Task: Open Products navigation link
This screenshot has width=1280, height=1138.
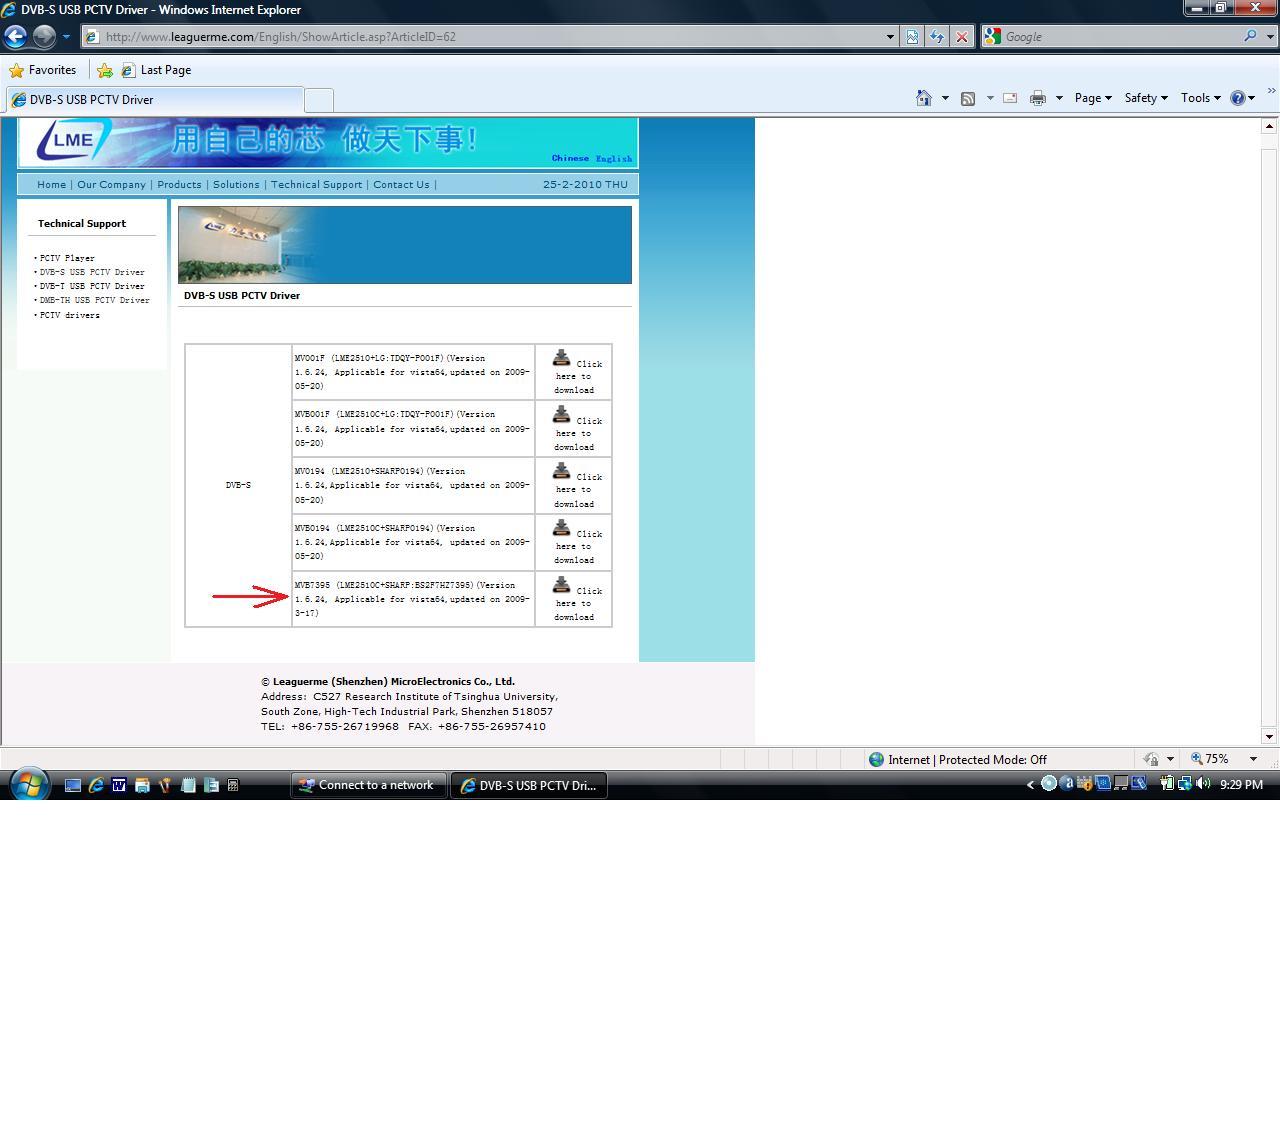Action: [x=179, y=185]
